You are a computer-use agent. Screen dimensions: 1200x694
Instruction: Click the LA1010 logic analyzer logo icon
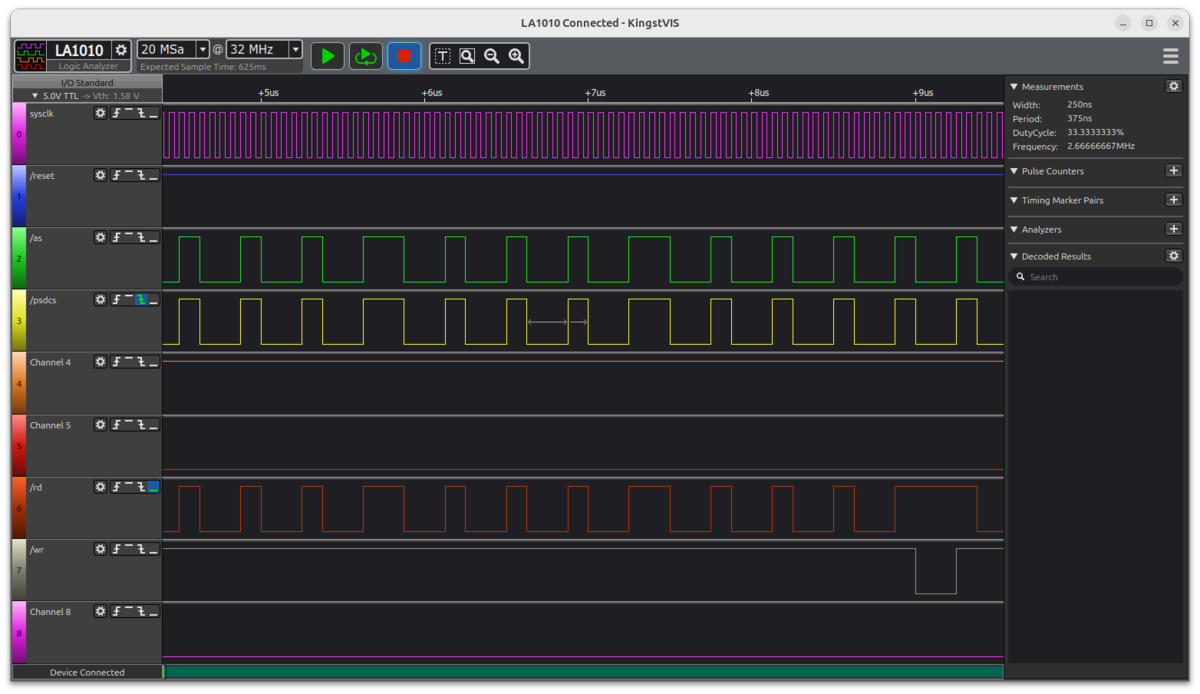pyautogui.click(x=31, y=56)
